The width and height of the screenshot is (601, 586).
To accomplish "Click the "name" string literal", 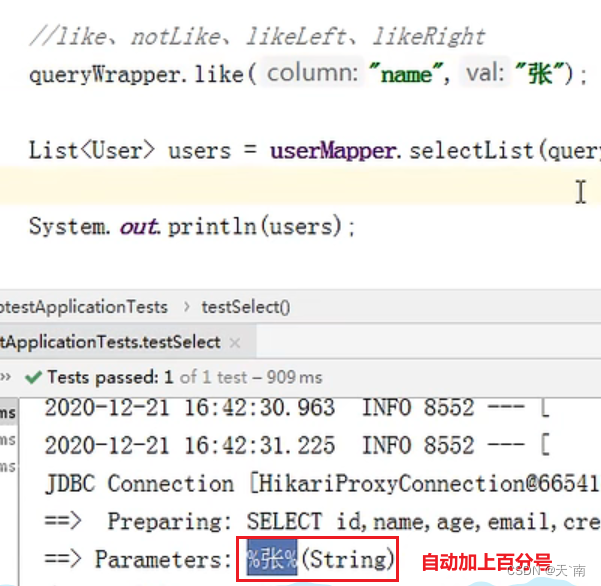I will pos(406,74).
